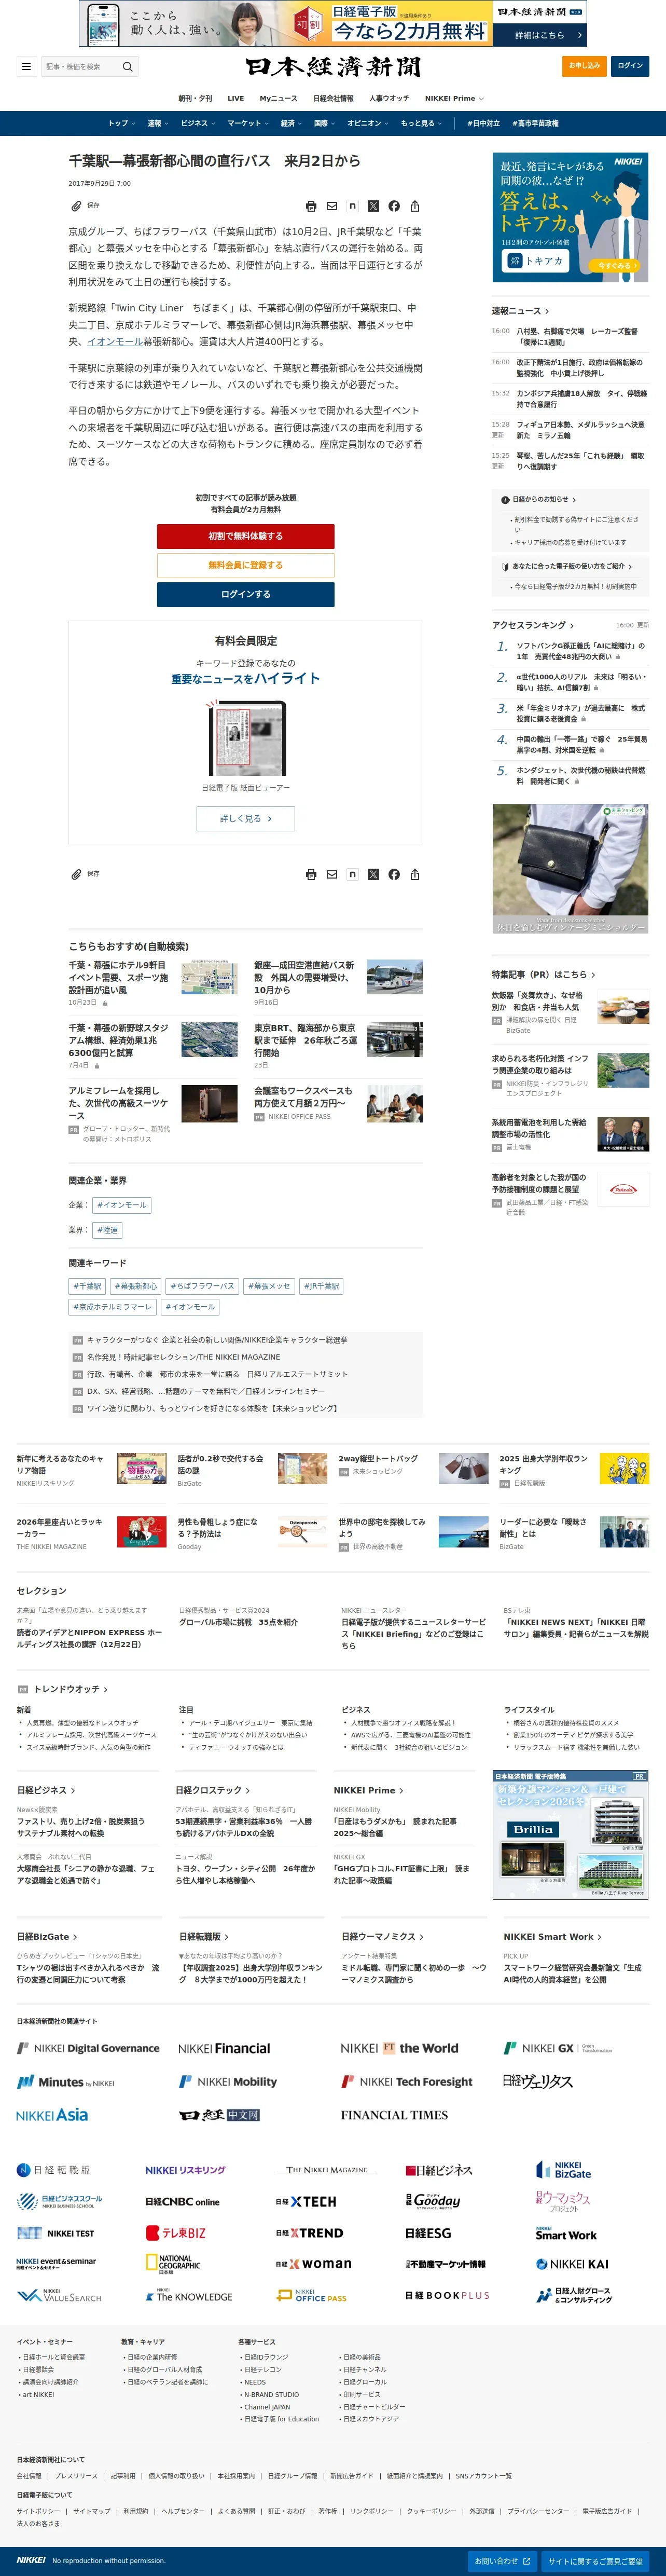
Task: Open the #高市早苗政権 topic in the nav bar
Action: click(x=535, y=123)
